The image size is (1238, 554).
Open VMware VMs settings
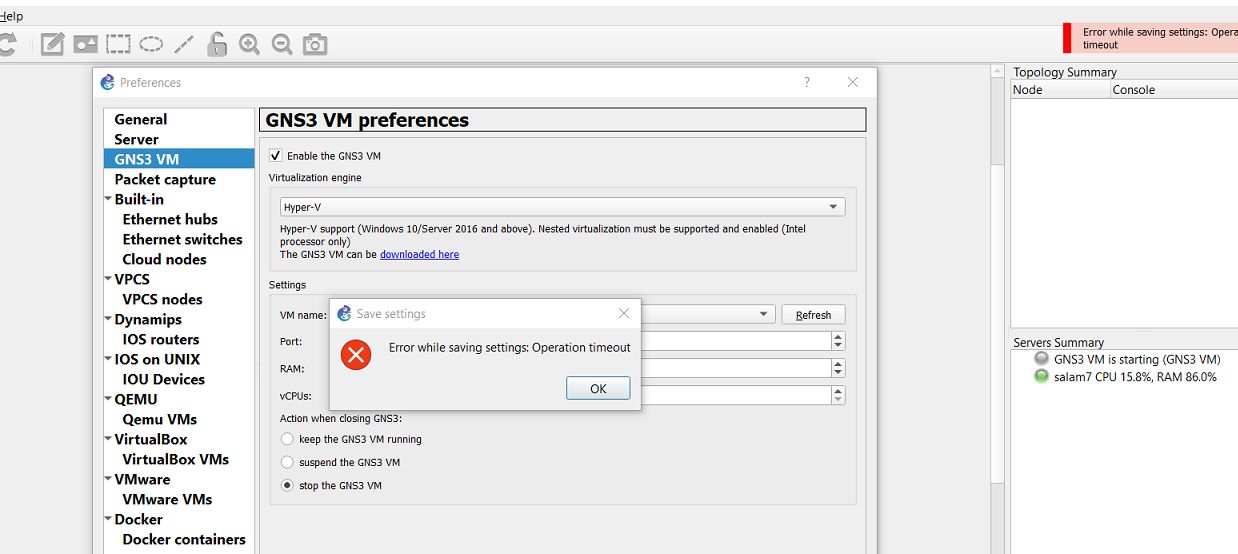coord(167,499)
